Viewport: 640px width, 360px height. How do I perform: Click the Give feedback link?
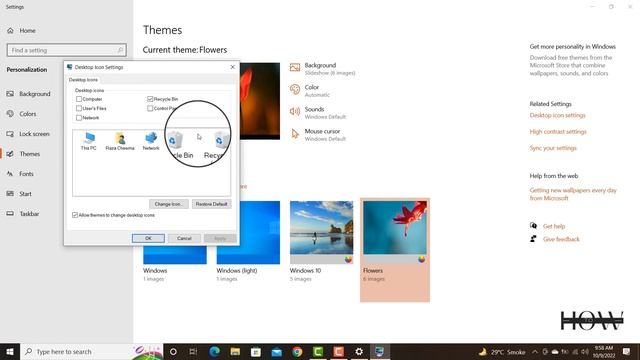(561, 239)
